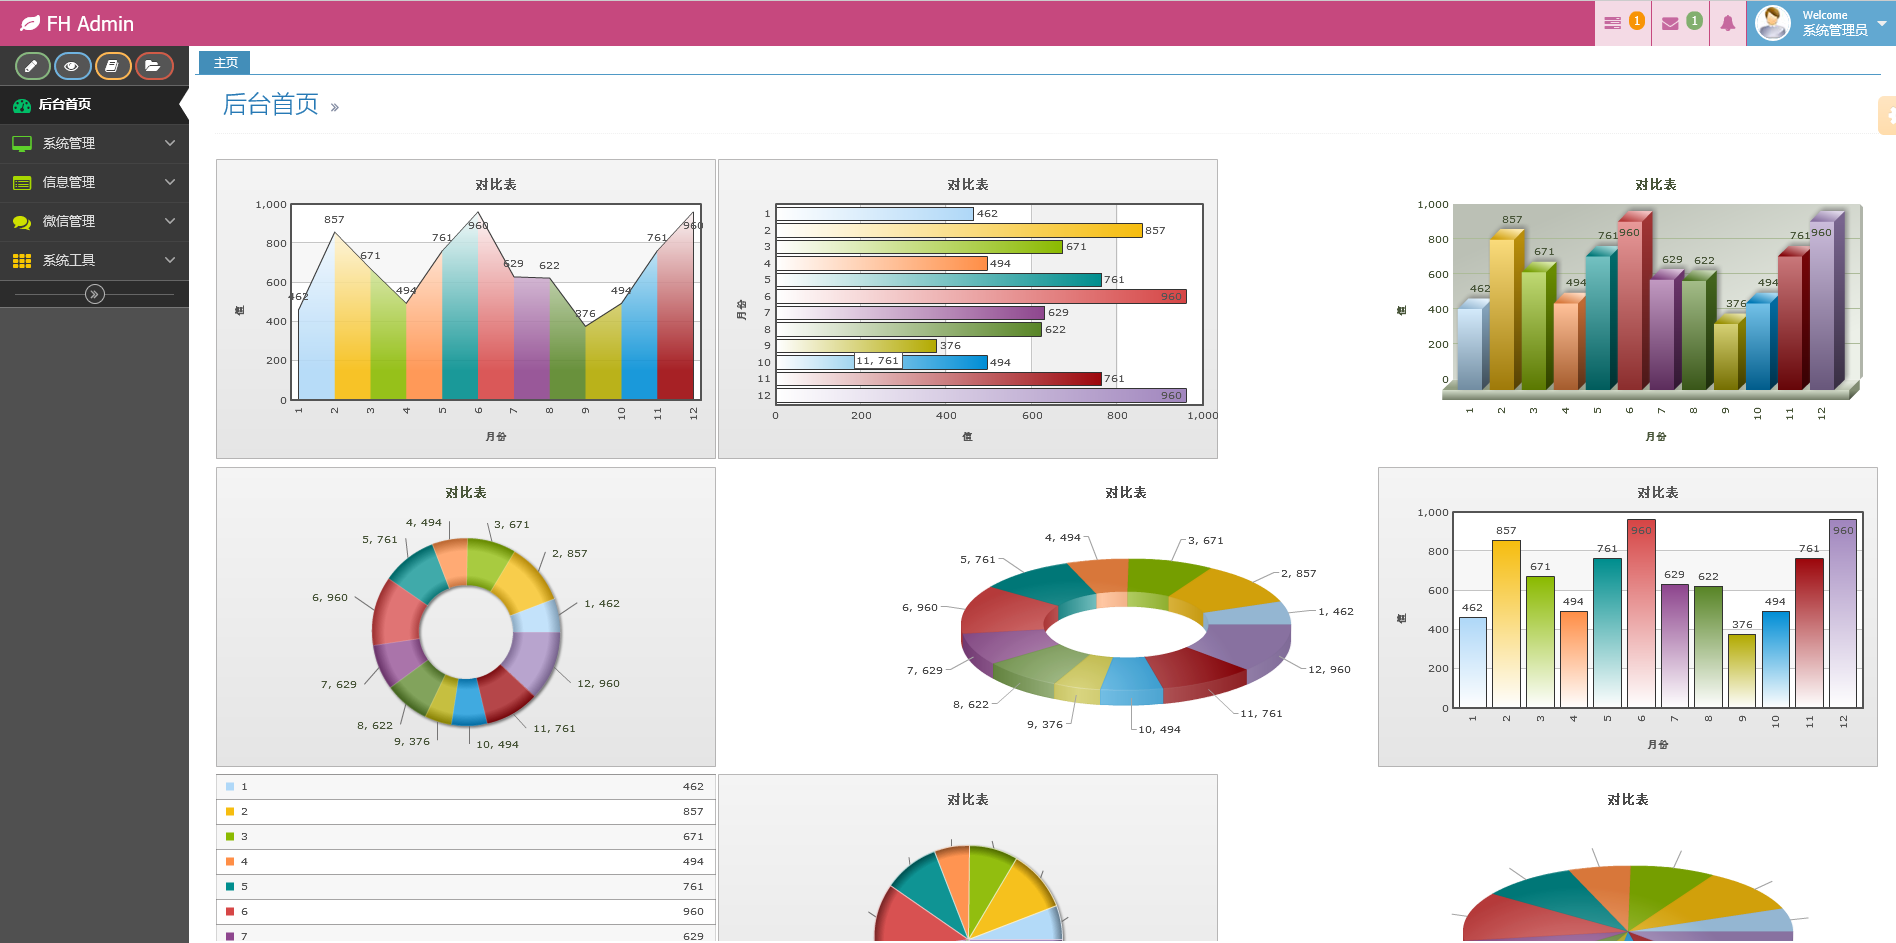Click the light blue legend swatch for row 1
This screenshot has height=943, width=1896.
[x=230, y=787]
